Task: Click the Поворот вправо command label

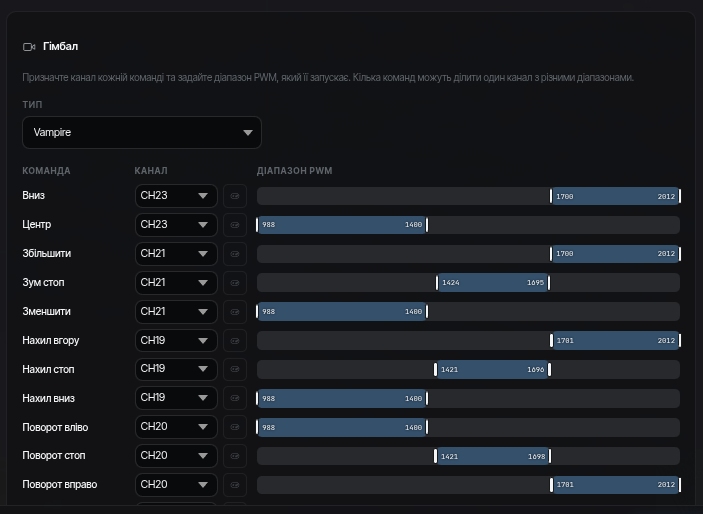Action: [60, 485]
